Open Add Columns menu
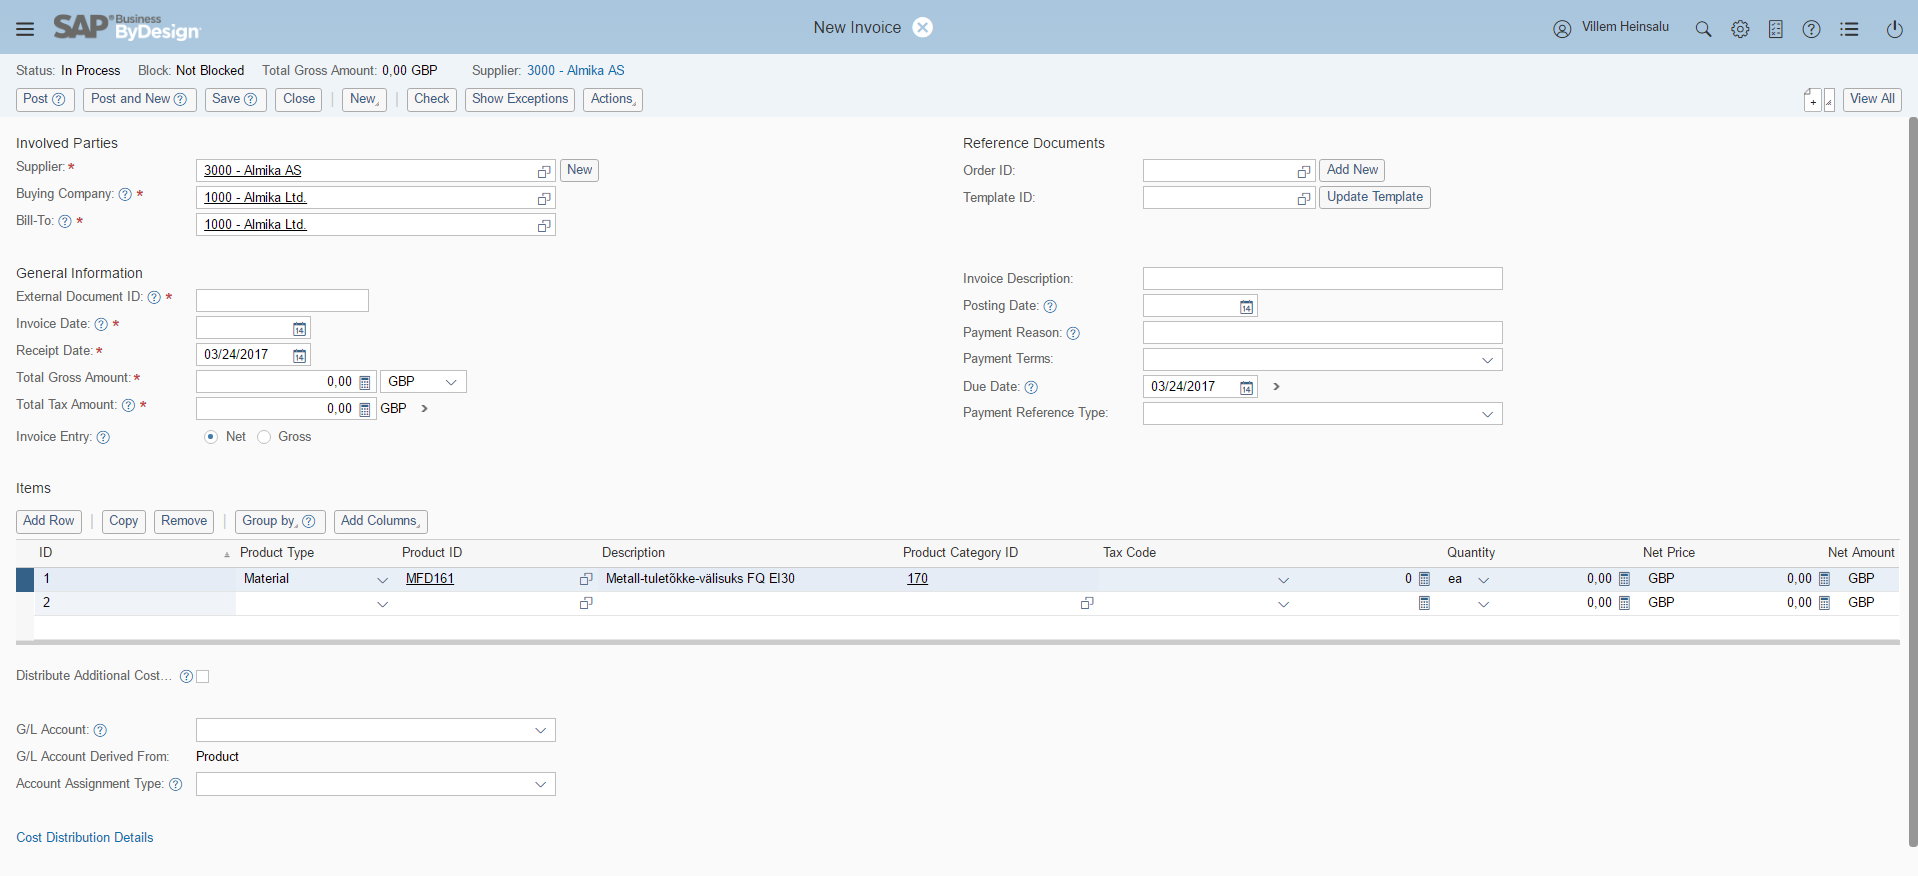The width and height of the screenshot is (1918, 876). pyautogui.click(x=381, y=522)
